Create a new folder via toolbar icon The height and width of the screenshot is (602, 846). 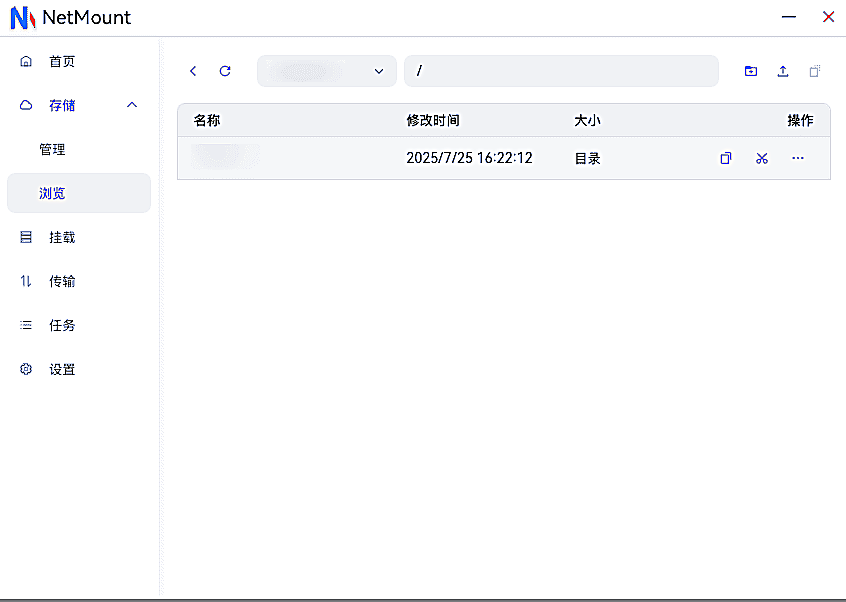pyautogui.click(x=751, y=71)
